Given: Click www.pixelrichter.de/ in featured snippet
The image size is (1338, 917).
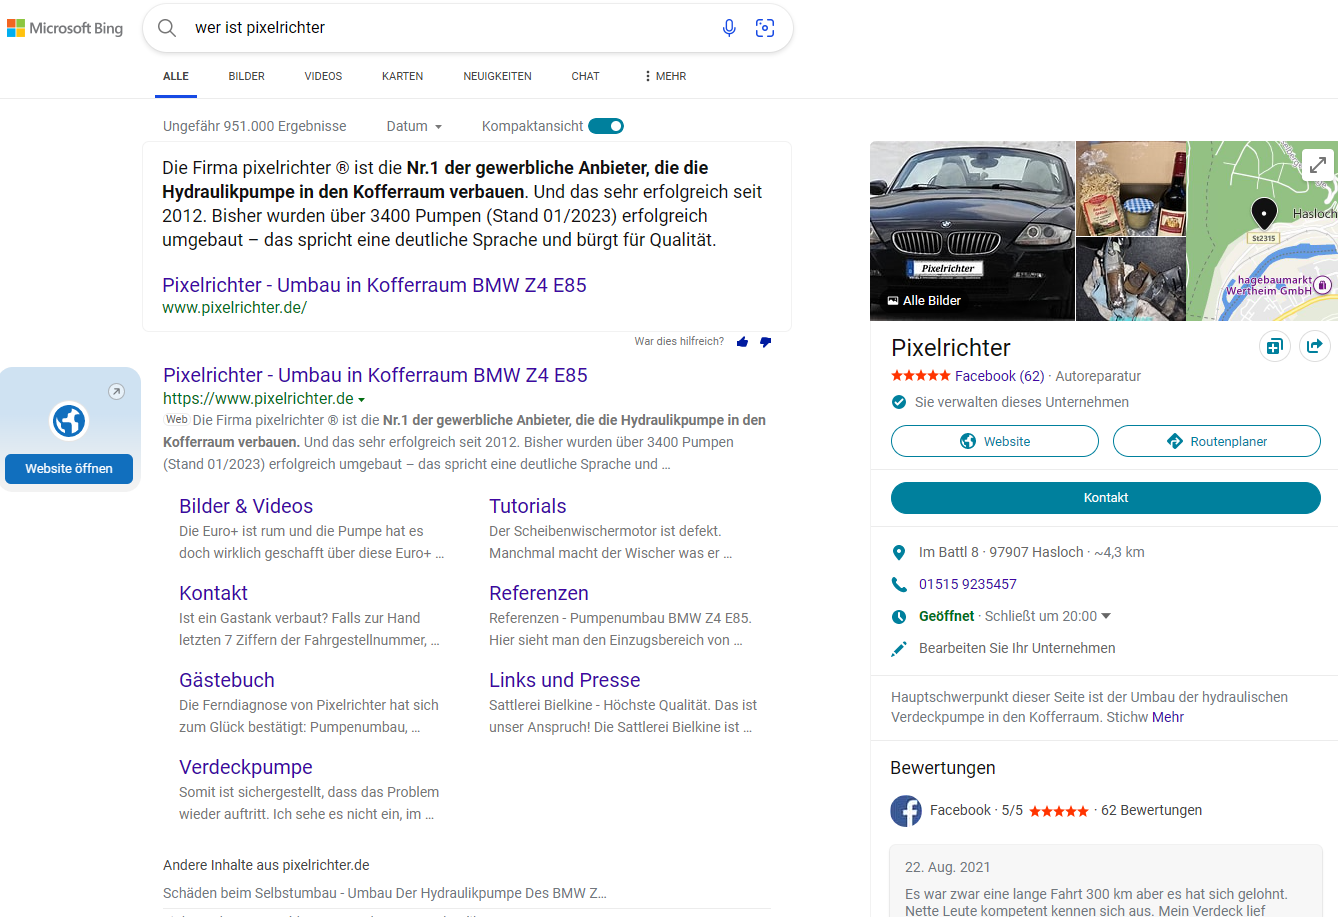Looking at the screenshot, I should 234,308.
